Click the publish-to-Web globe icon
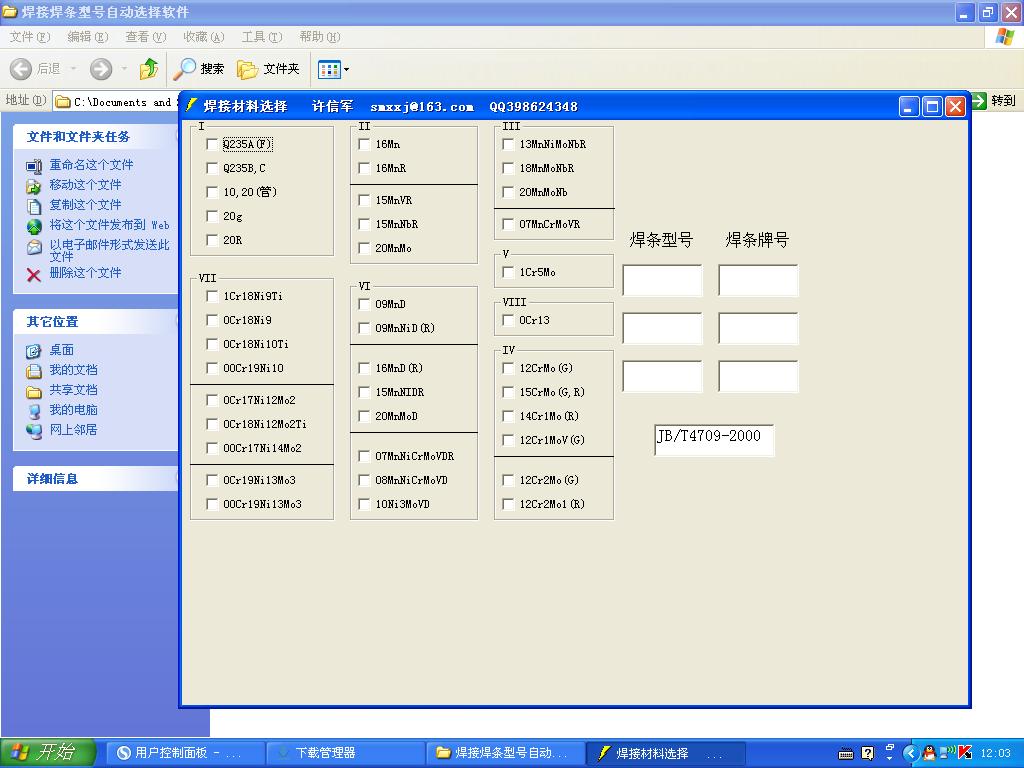Image resolution: width=1024 pixels, height=768 pixels. [34, 227]
